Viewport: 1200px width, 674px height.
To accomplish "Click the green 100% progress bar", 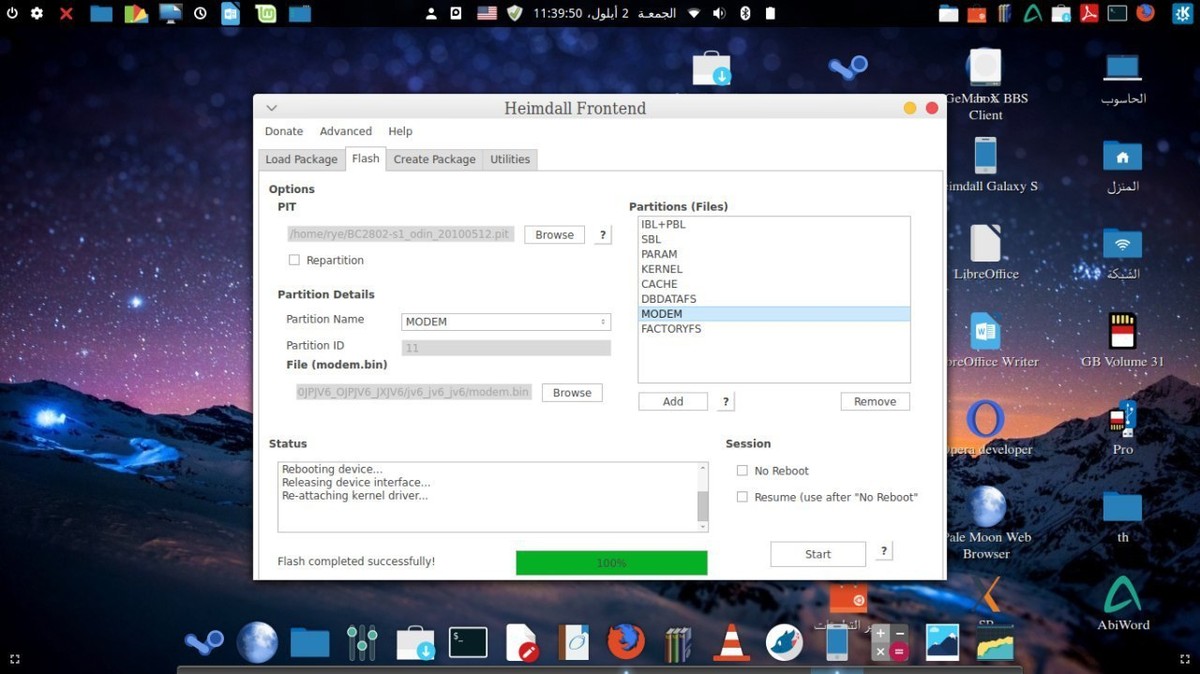I will pos(611,562).
